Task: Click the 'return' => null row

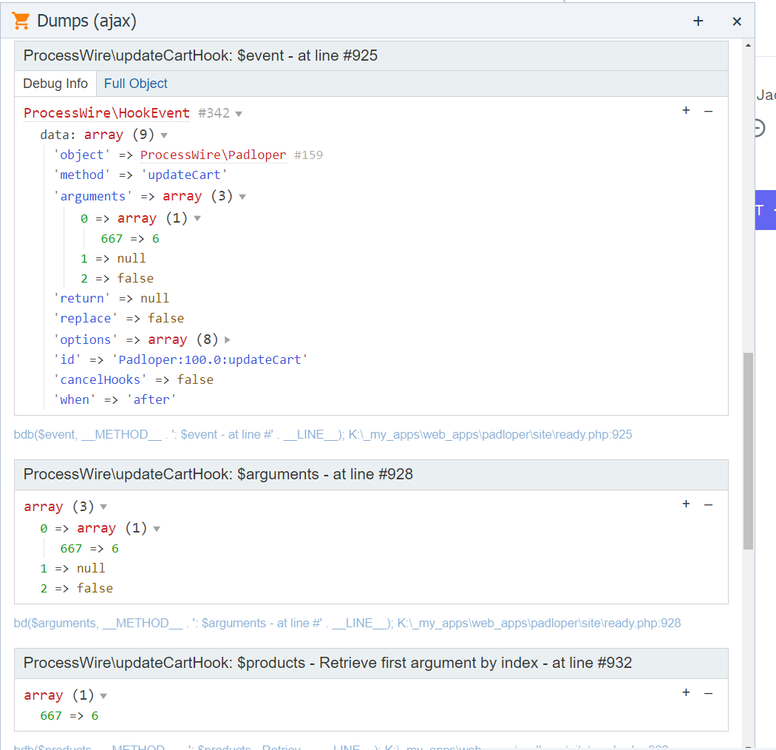Action: point(111,299)
